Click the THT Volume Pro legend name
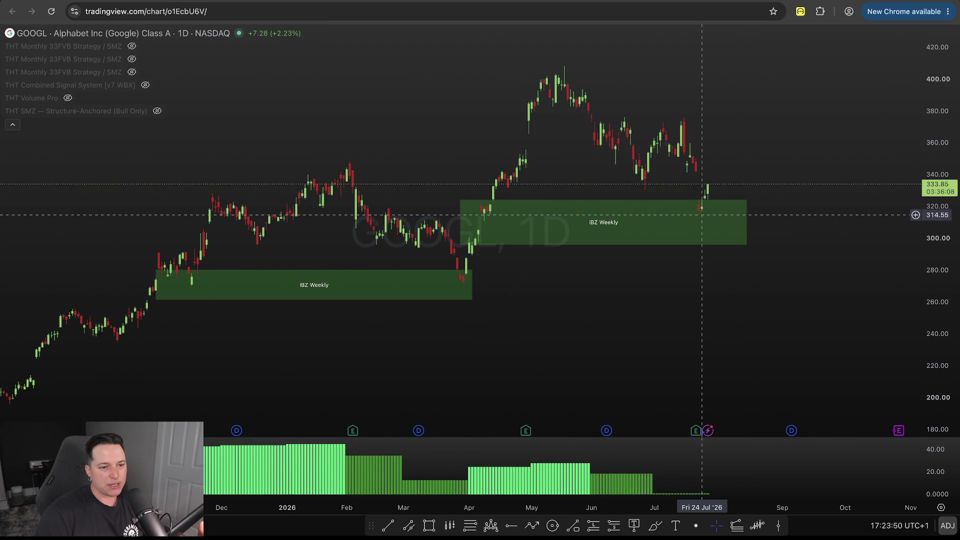Screen dimensions: 960x540 tap(32, 98)
